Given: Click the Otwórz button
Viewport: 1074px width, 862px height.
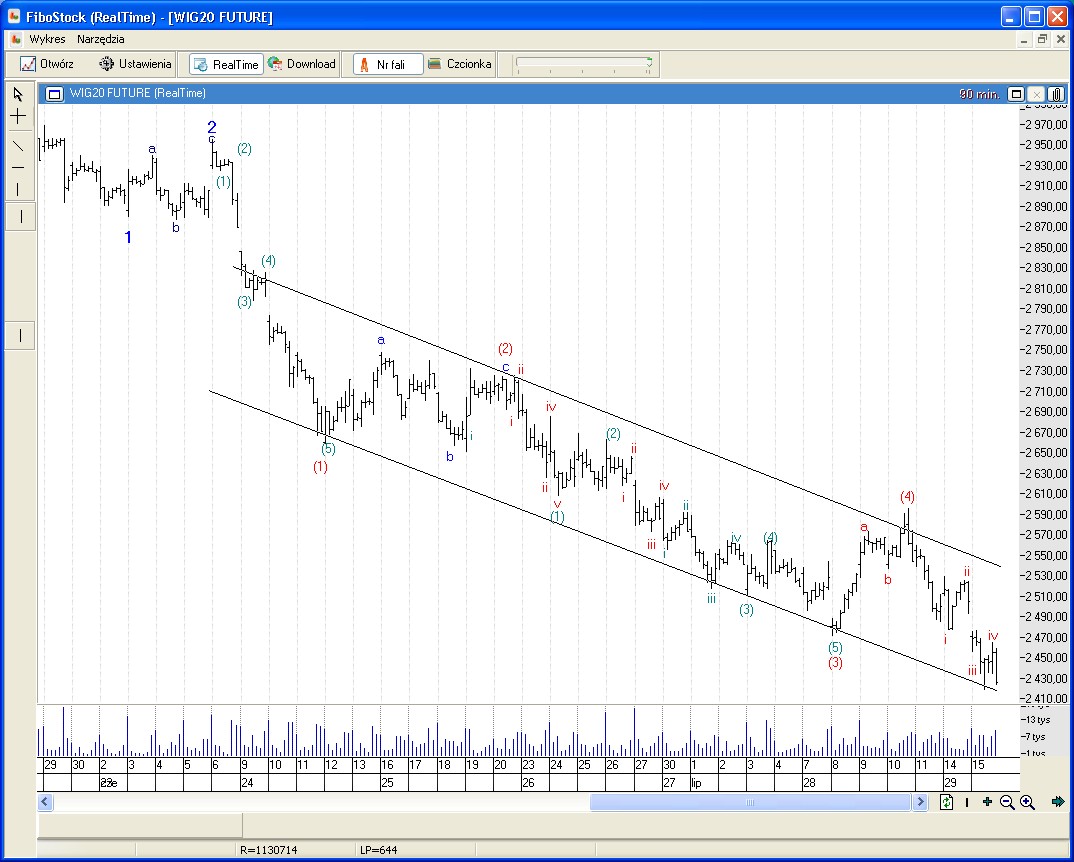Looking at the screenshot, I should click(47, 64).
